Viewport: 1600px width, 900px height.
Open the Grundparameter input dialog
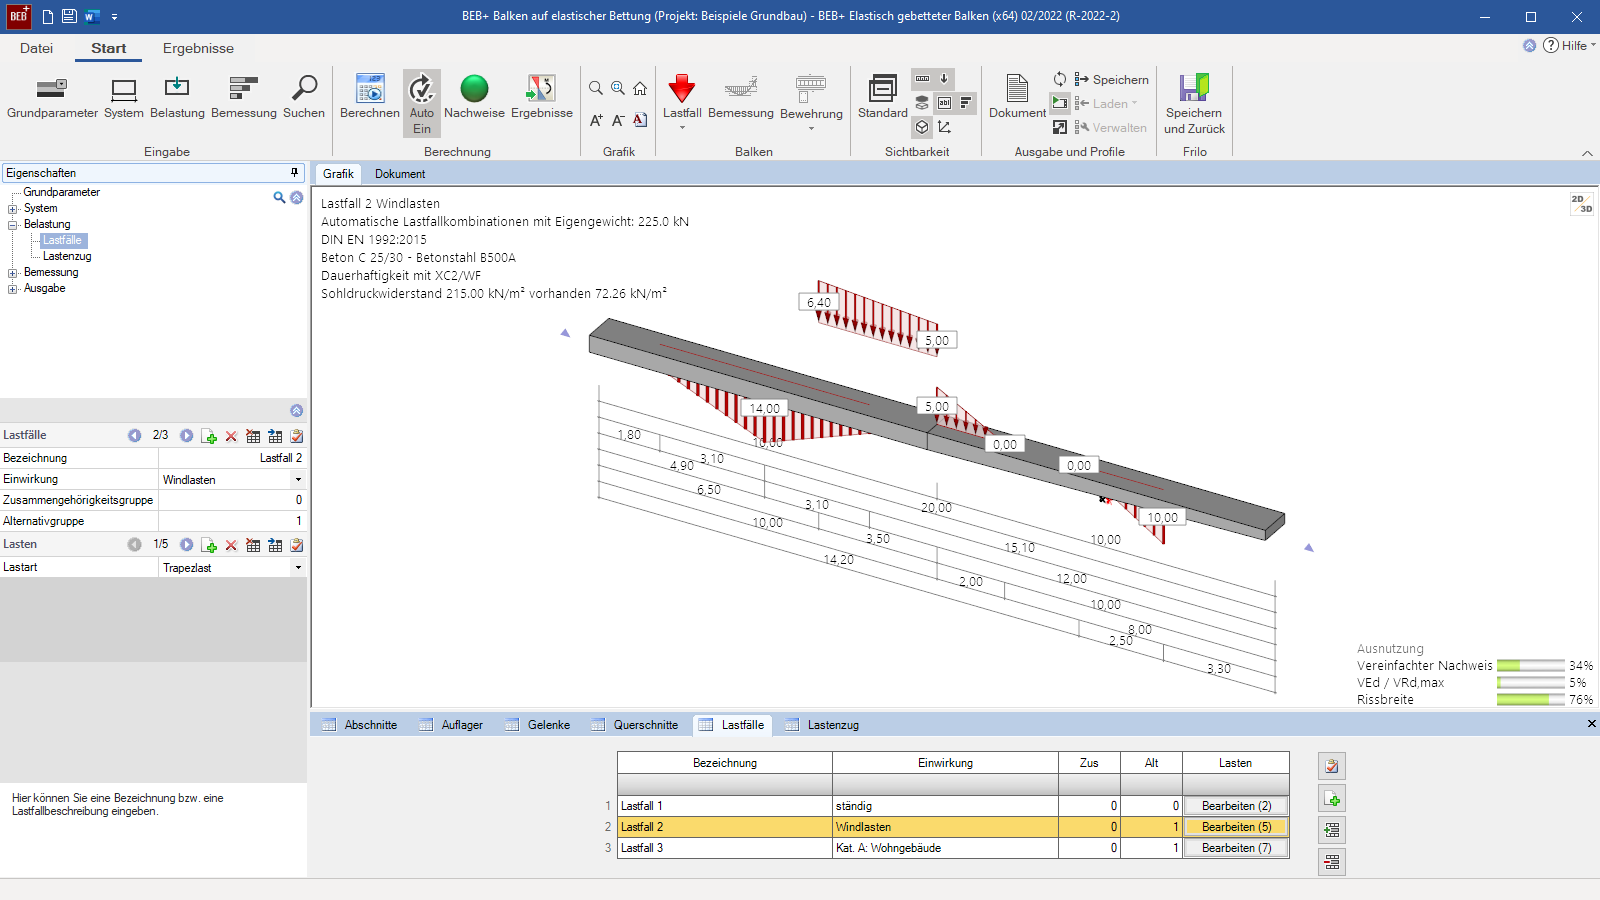[52, 98]
